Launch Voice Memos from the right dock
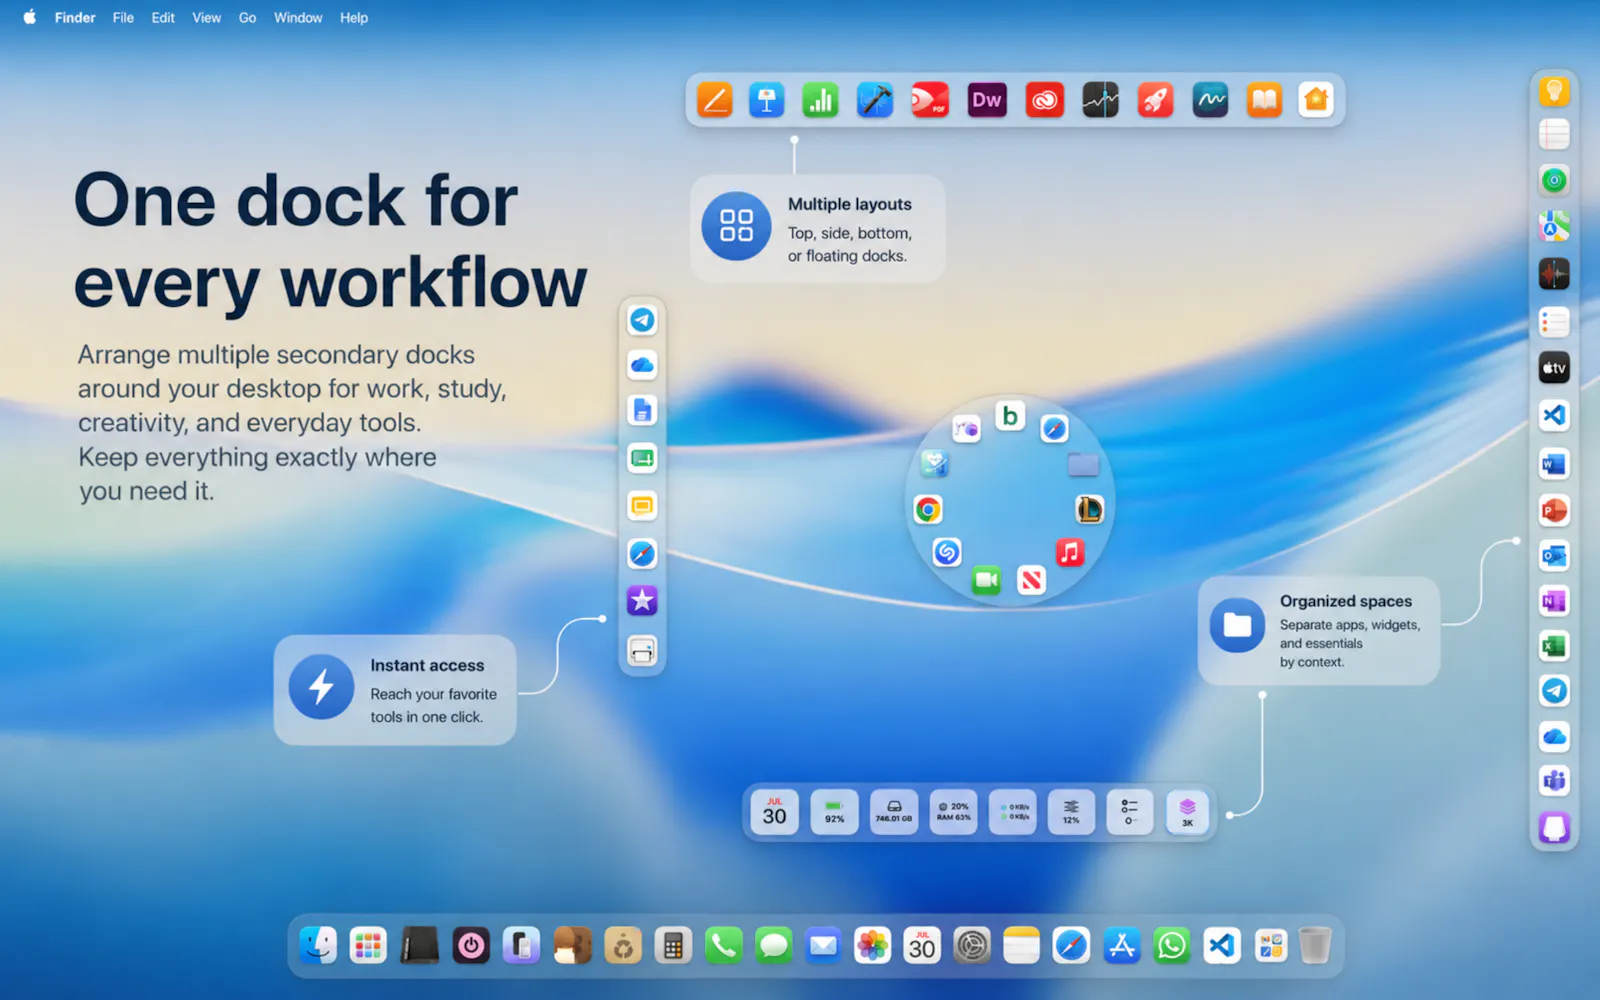 [1554, 274]
